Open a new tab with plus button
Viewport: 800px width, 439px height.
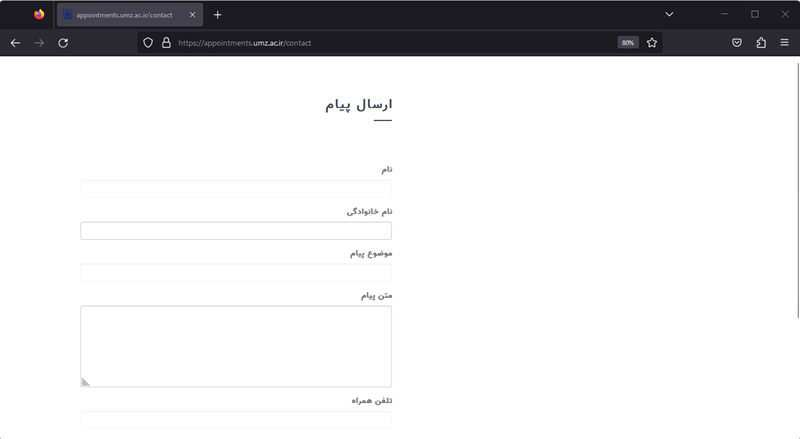pos(218,15)
